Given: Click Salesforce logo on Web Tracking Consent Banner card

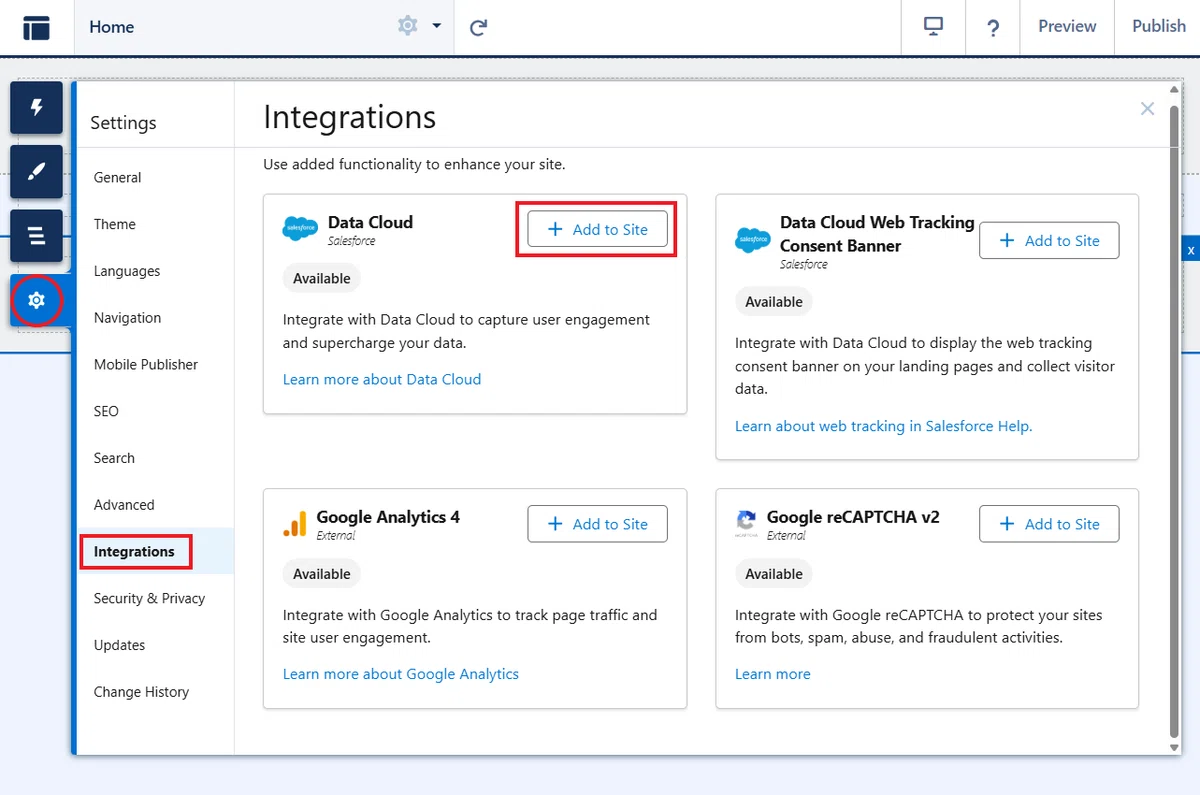Looking at the screenshot, I should click(753, 240).
